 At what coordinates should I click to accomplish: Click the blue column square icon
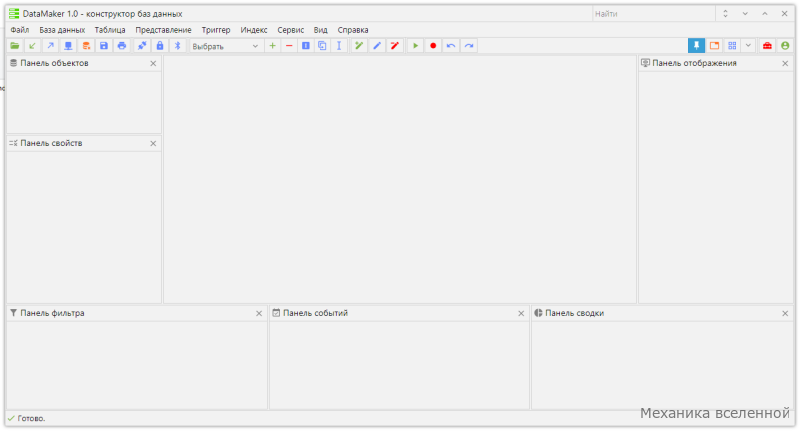coord(306,46)
